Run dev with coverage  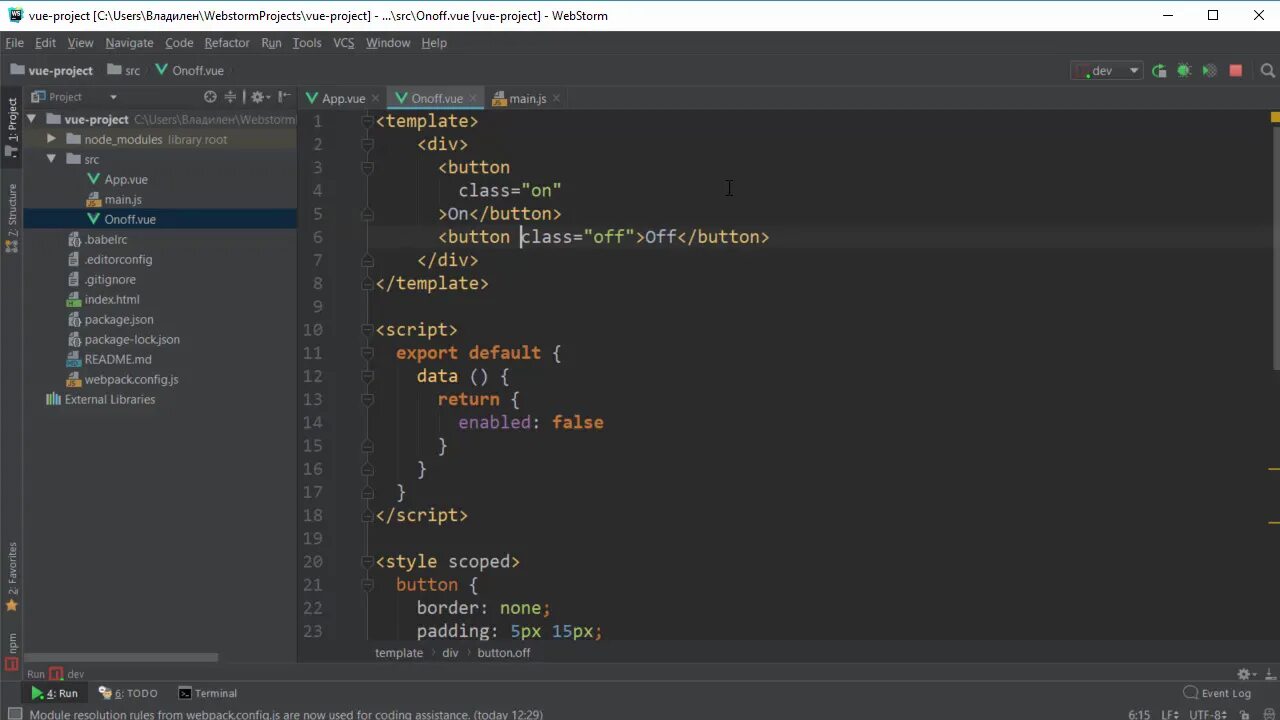[1209, 71]
